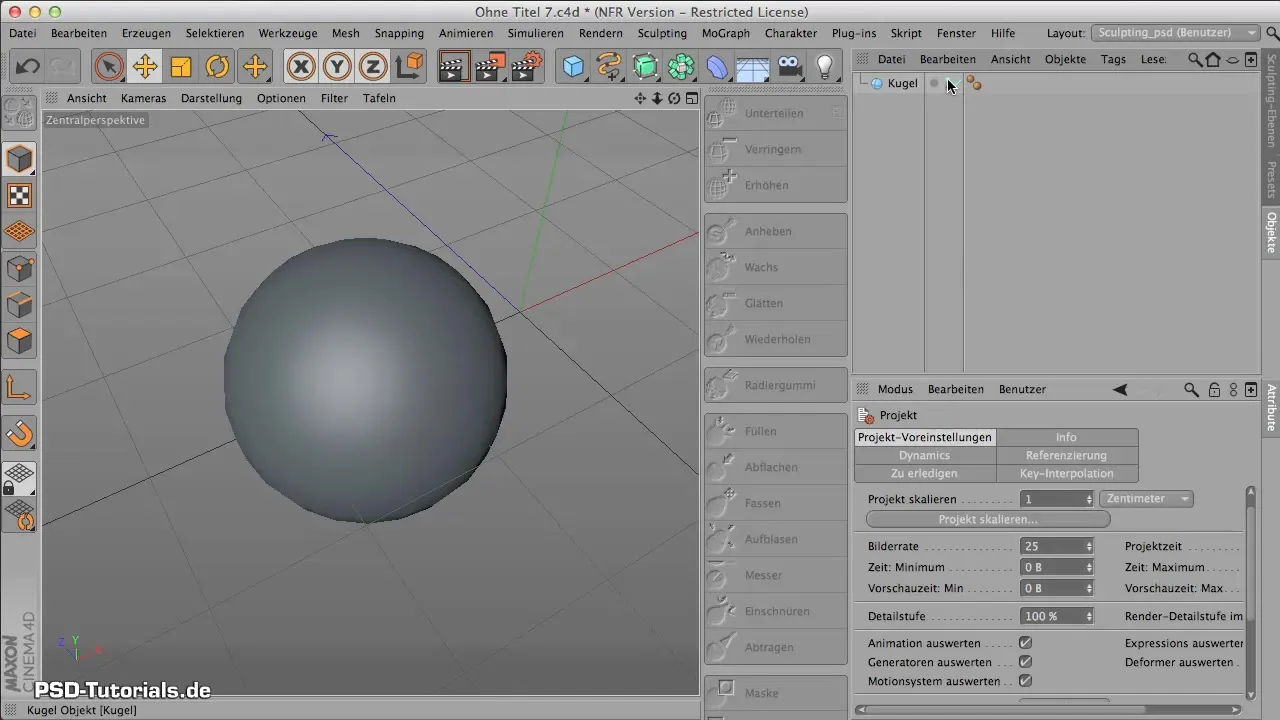The height and width of the screenshot is (720, 1280).
Task: Toggle the Z axis lock
Action: [x=373, y=67]
